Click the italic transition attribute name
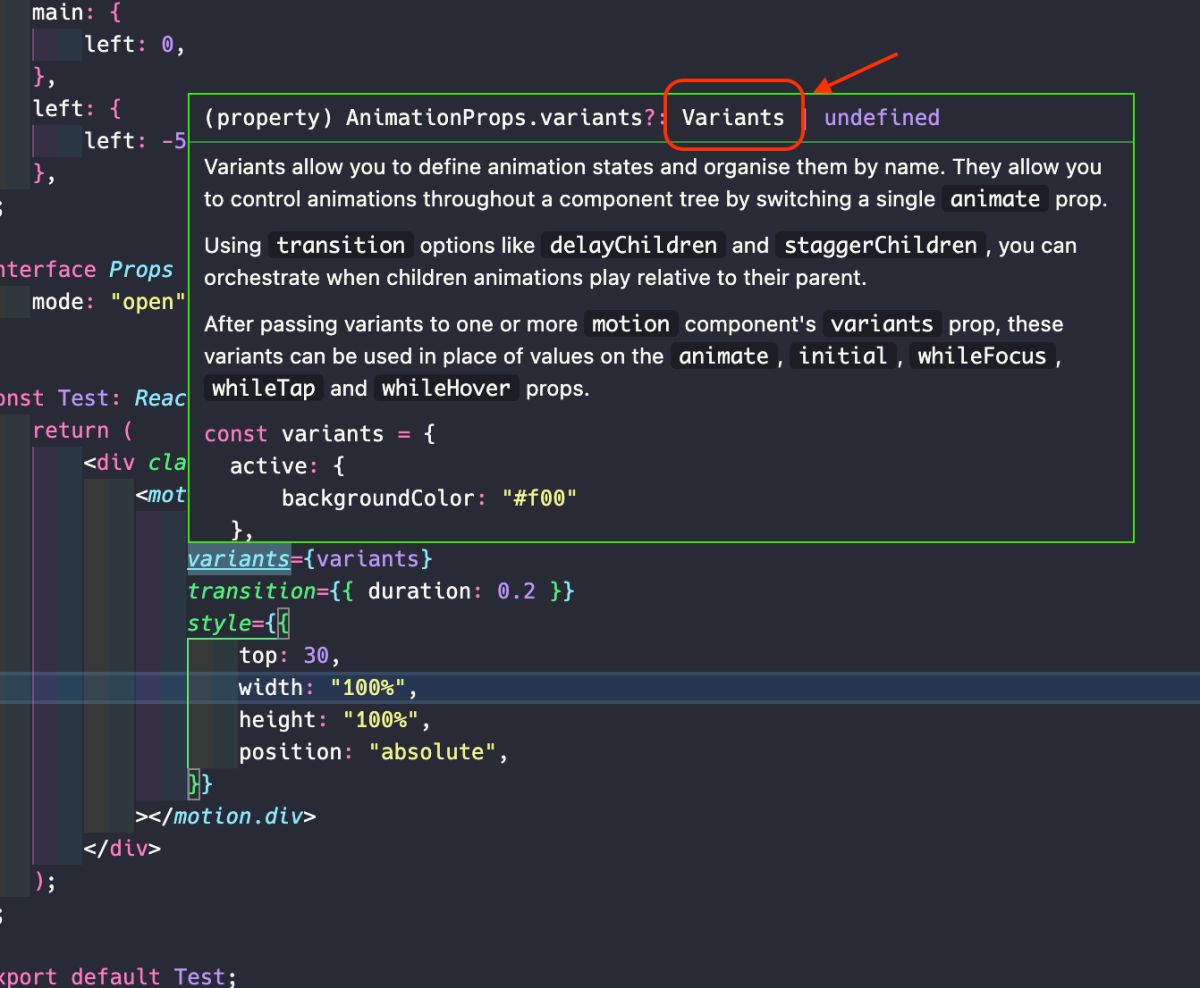 tap(252, 591)
